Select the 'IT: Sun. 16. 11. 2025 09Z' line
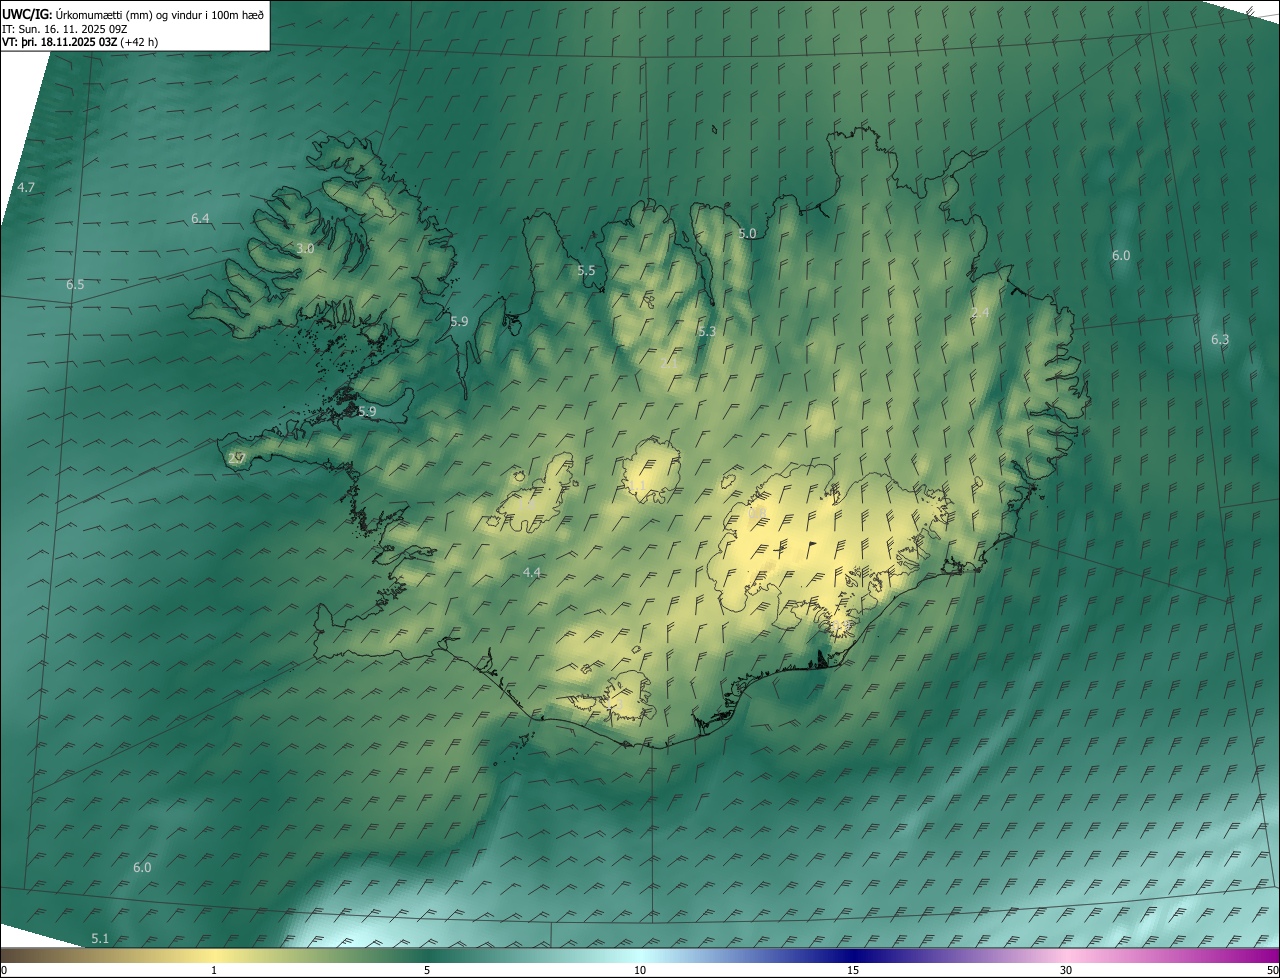This screenshot has width=1280, height=978. (x=64, y=28)
